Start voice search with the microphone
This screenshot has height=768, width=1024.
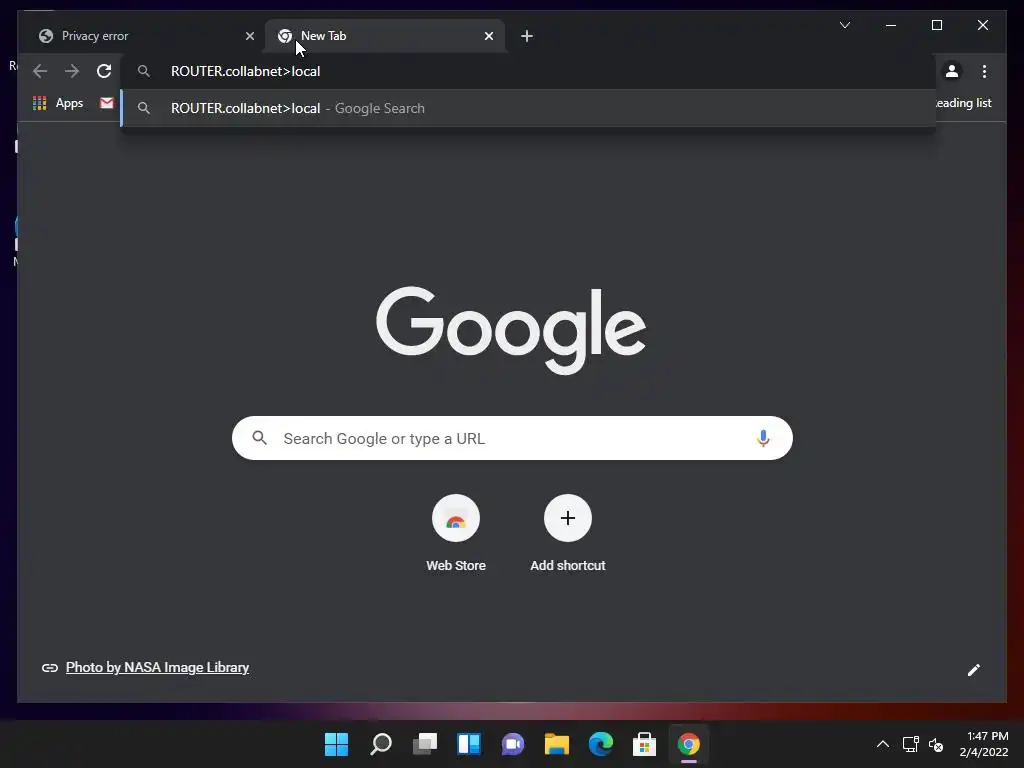pyautogui.click(x=763, y=438)
